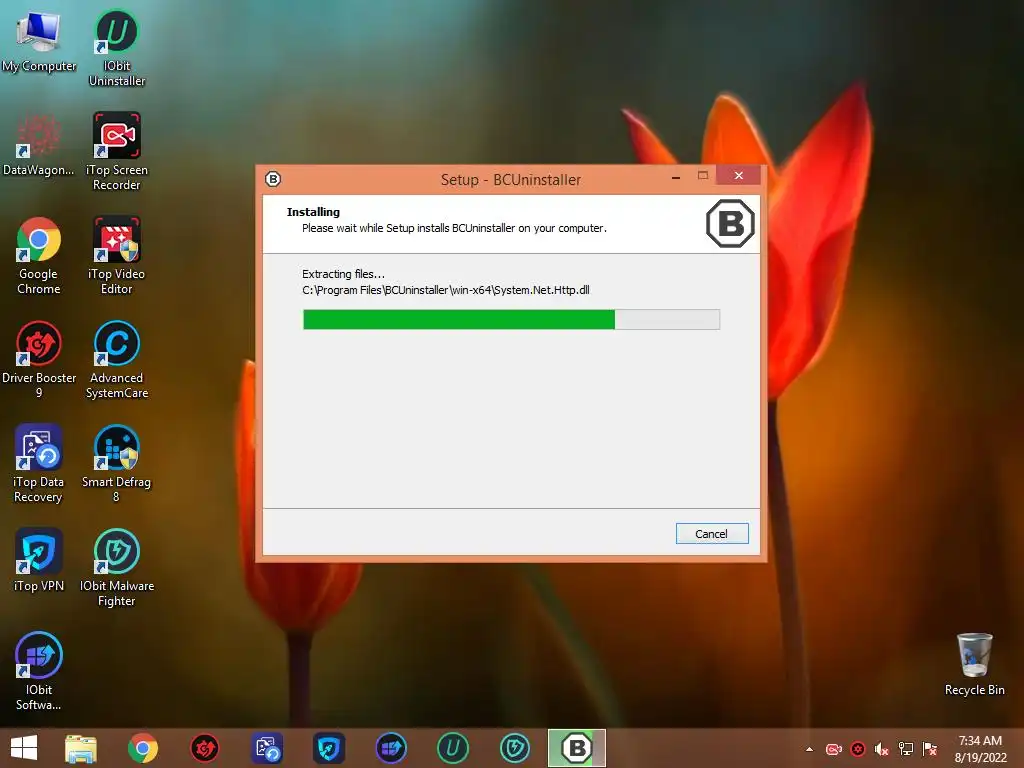Open iTop Data Recovery shortcut
Viewport: 1024px width, 768px height.
(39, 464)
